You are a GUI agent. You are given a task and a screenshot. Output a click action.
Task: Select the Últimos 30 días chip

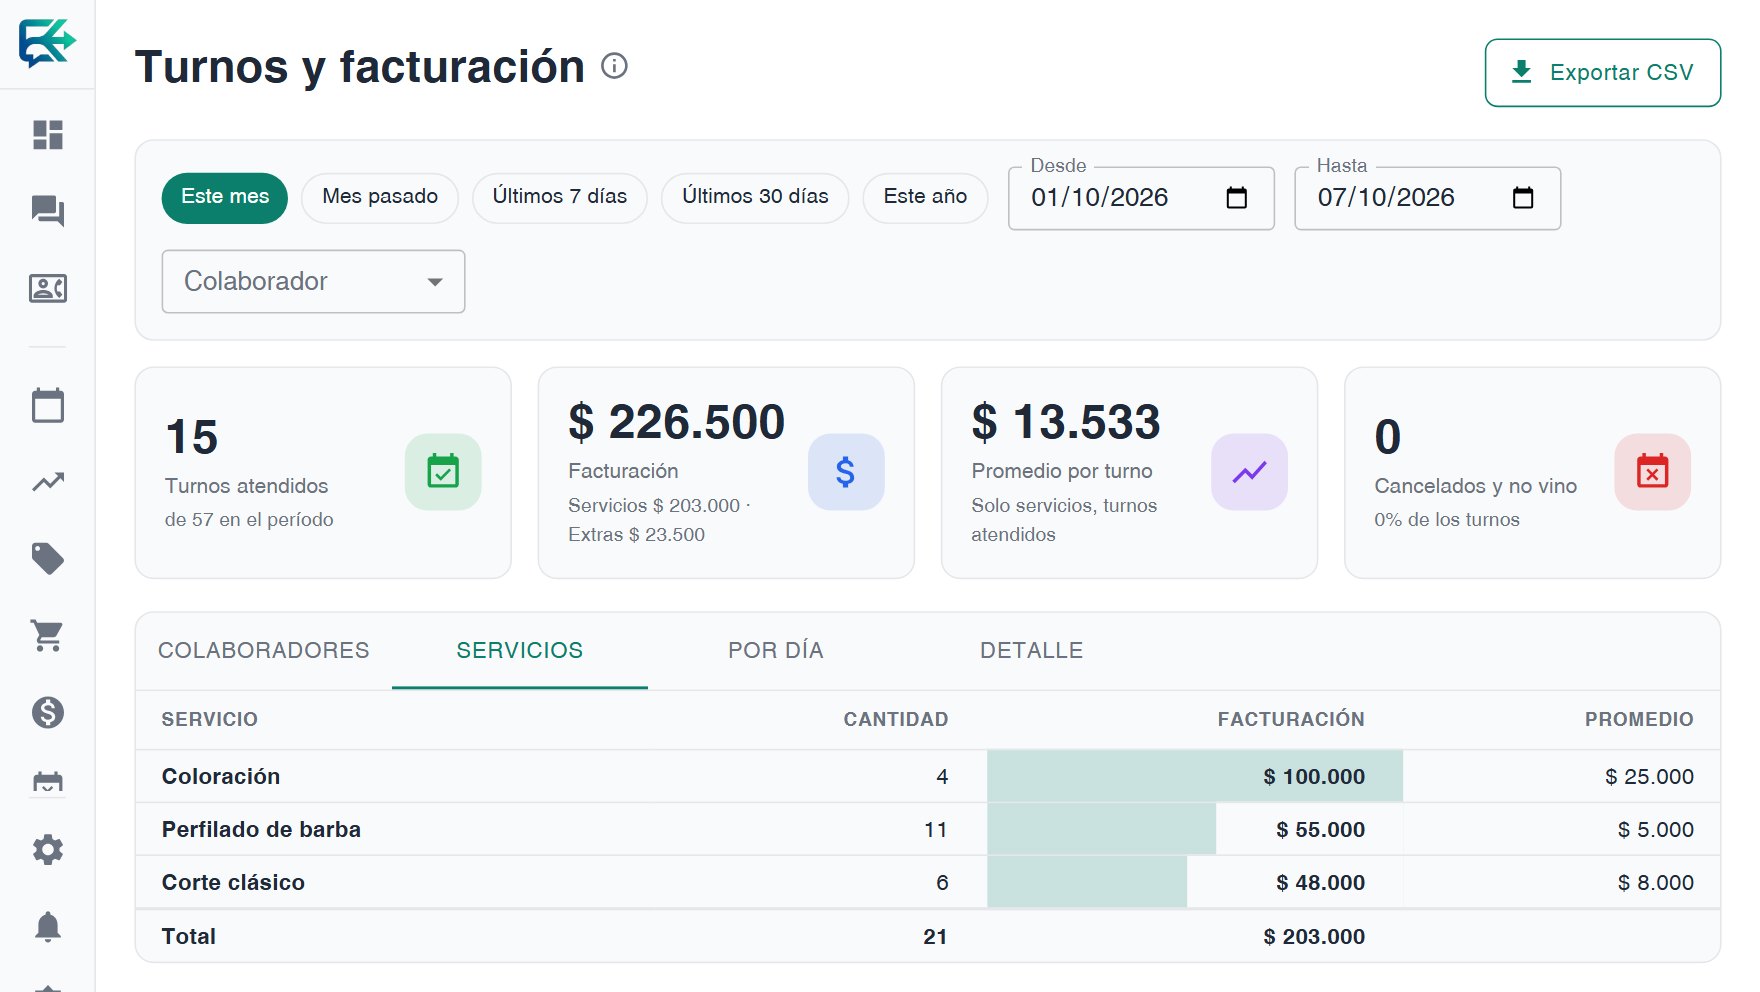[755, 198]
